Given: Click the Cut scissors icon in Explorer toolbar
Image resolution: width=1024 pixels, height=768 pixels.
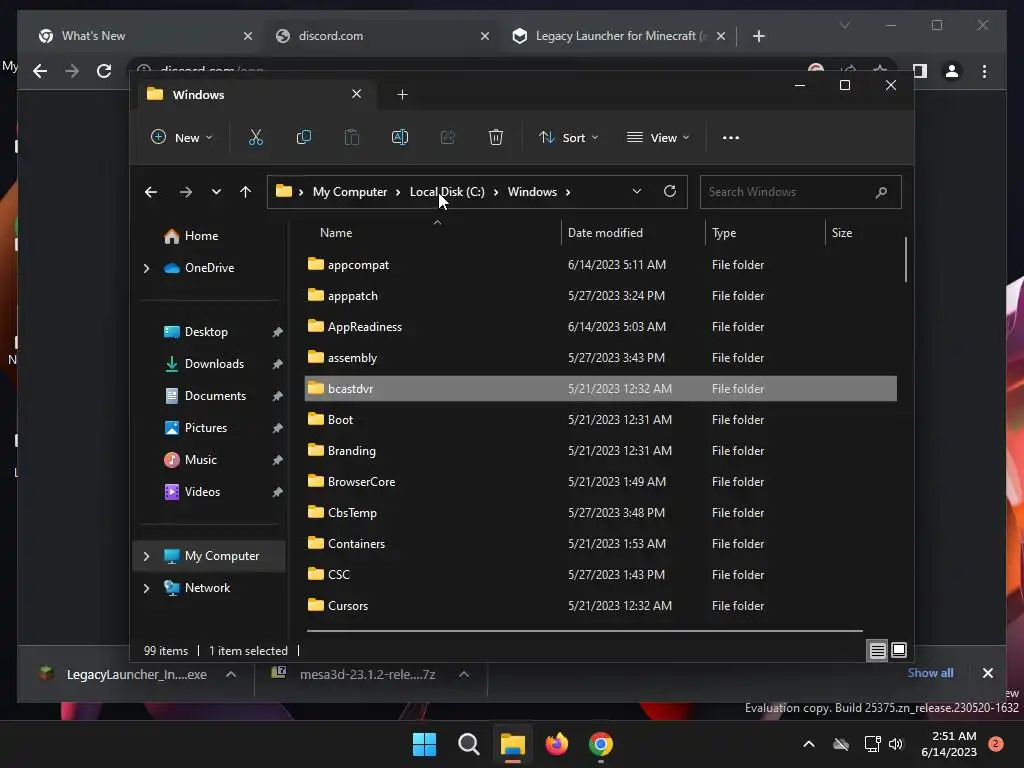Looking at the screenshot, I should coord(255,137).
